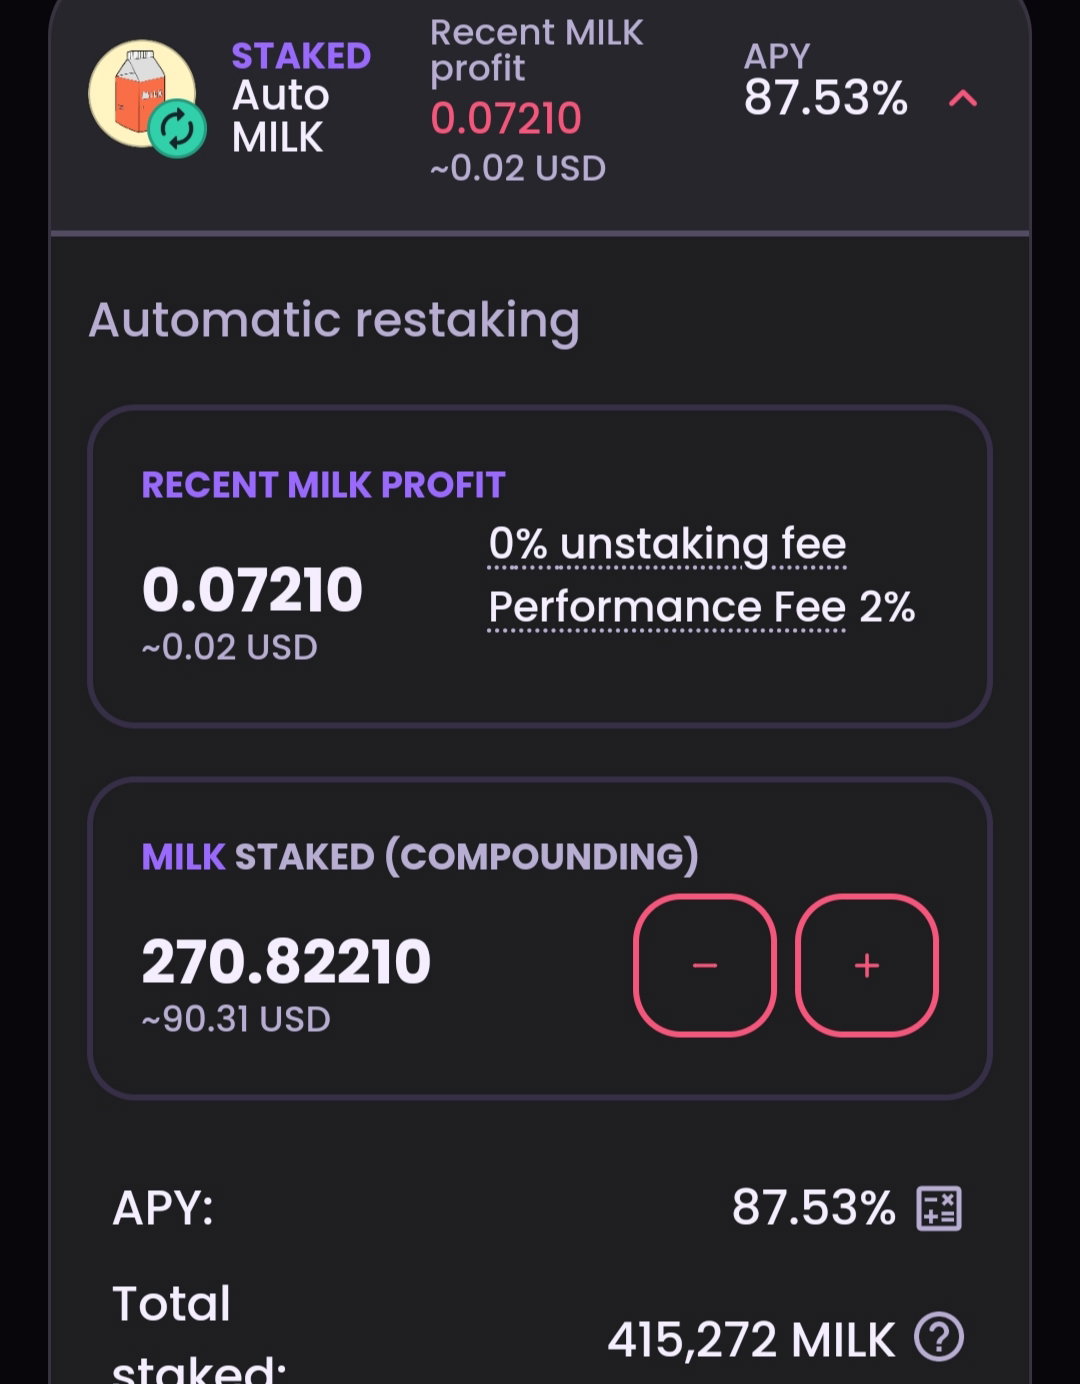The width and height of the screenshot is (1080, 1384).
Task: Stake more MILK with the plus button
Action: point(867,965)
